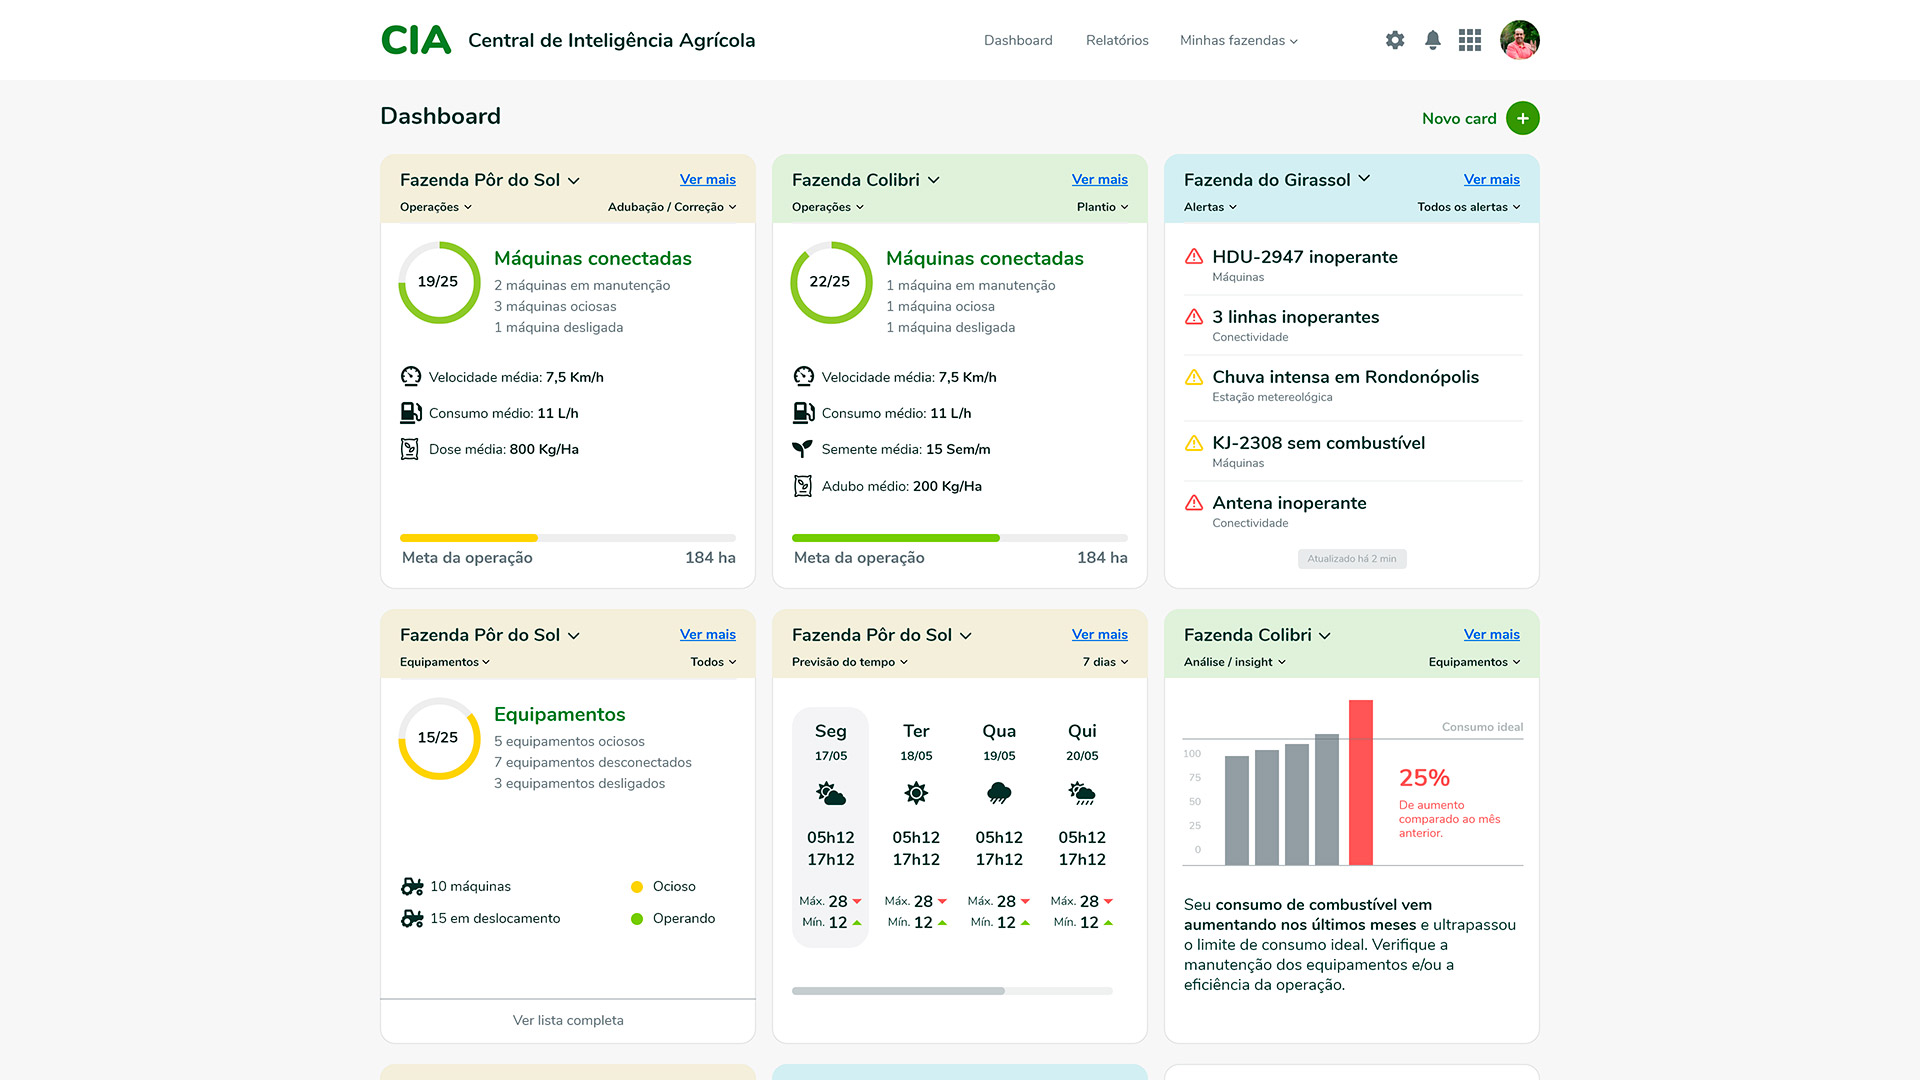The width and height of the screenshot is (1920, 1080).
Task: Open the Relatórios menu item
Action: click(x=1117, y=40)
